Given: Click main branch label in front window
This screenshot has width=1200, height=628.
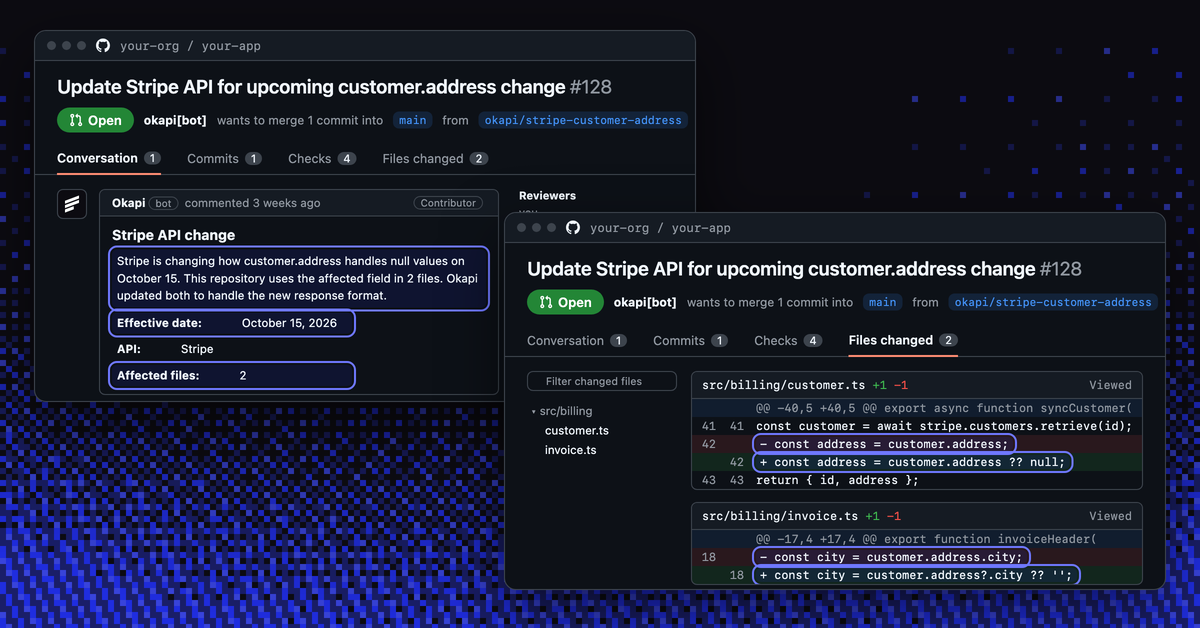Looking at the screenshot, I should point(882,302).
